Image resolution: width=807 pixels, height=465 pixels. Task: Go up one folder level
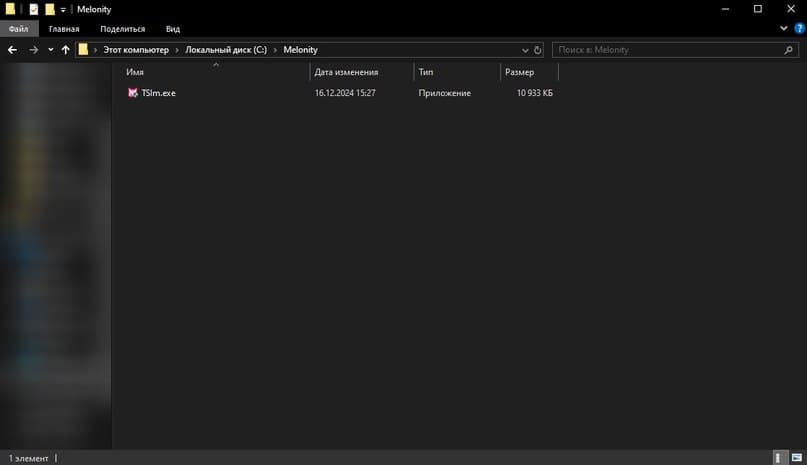click(x=66, y=49)
